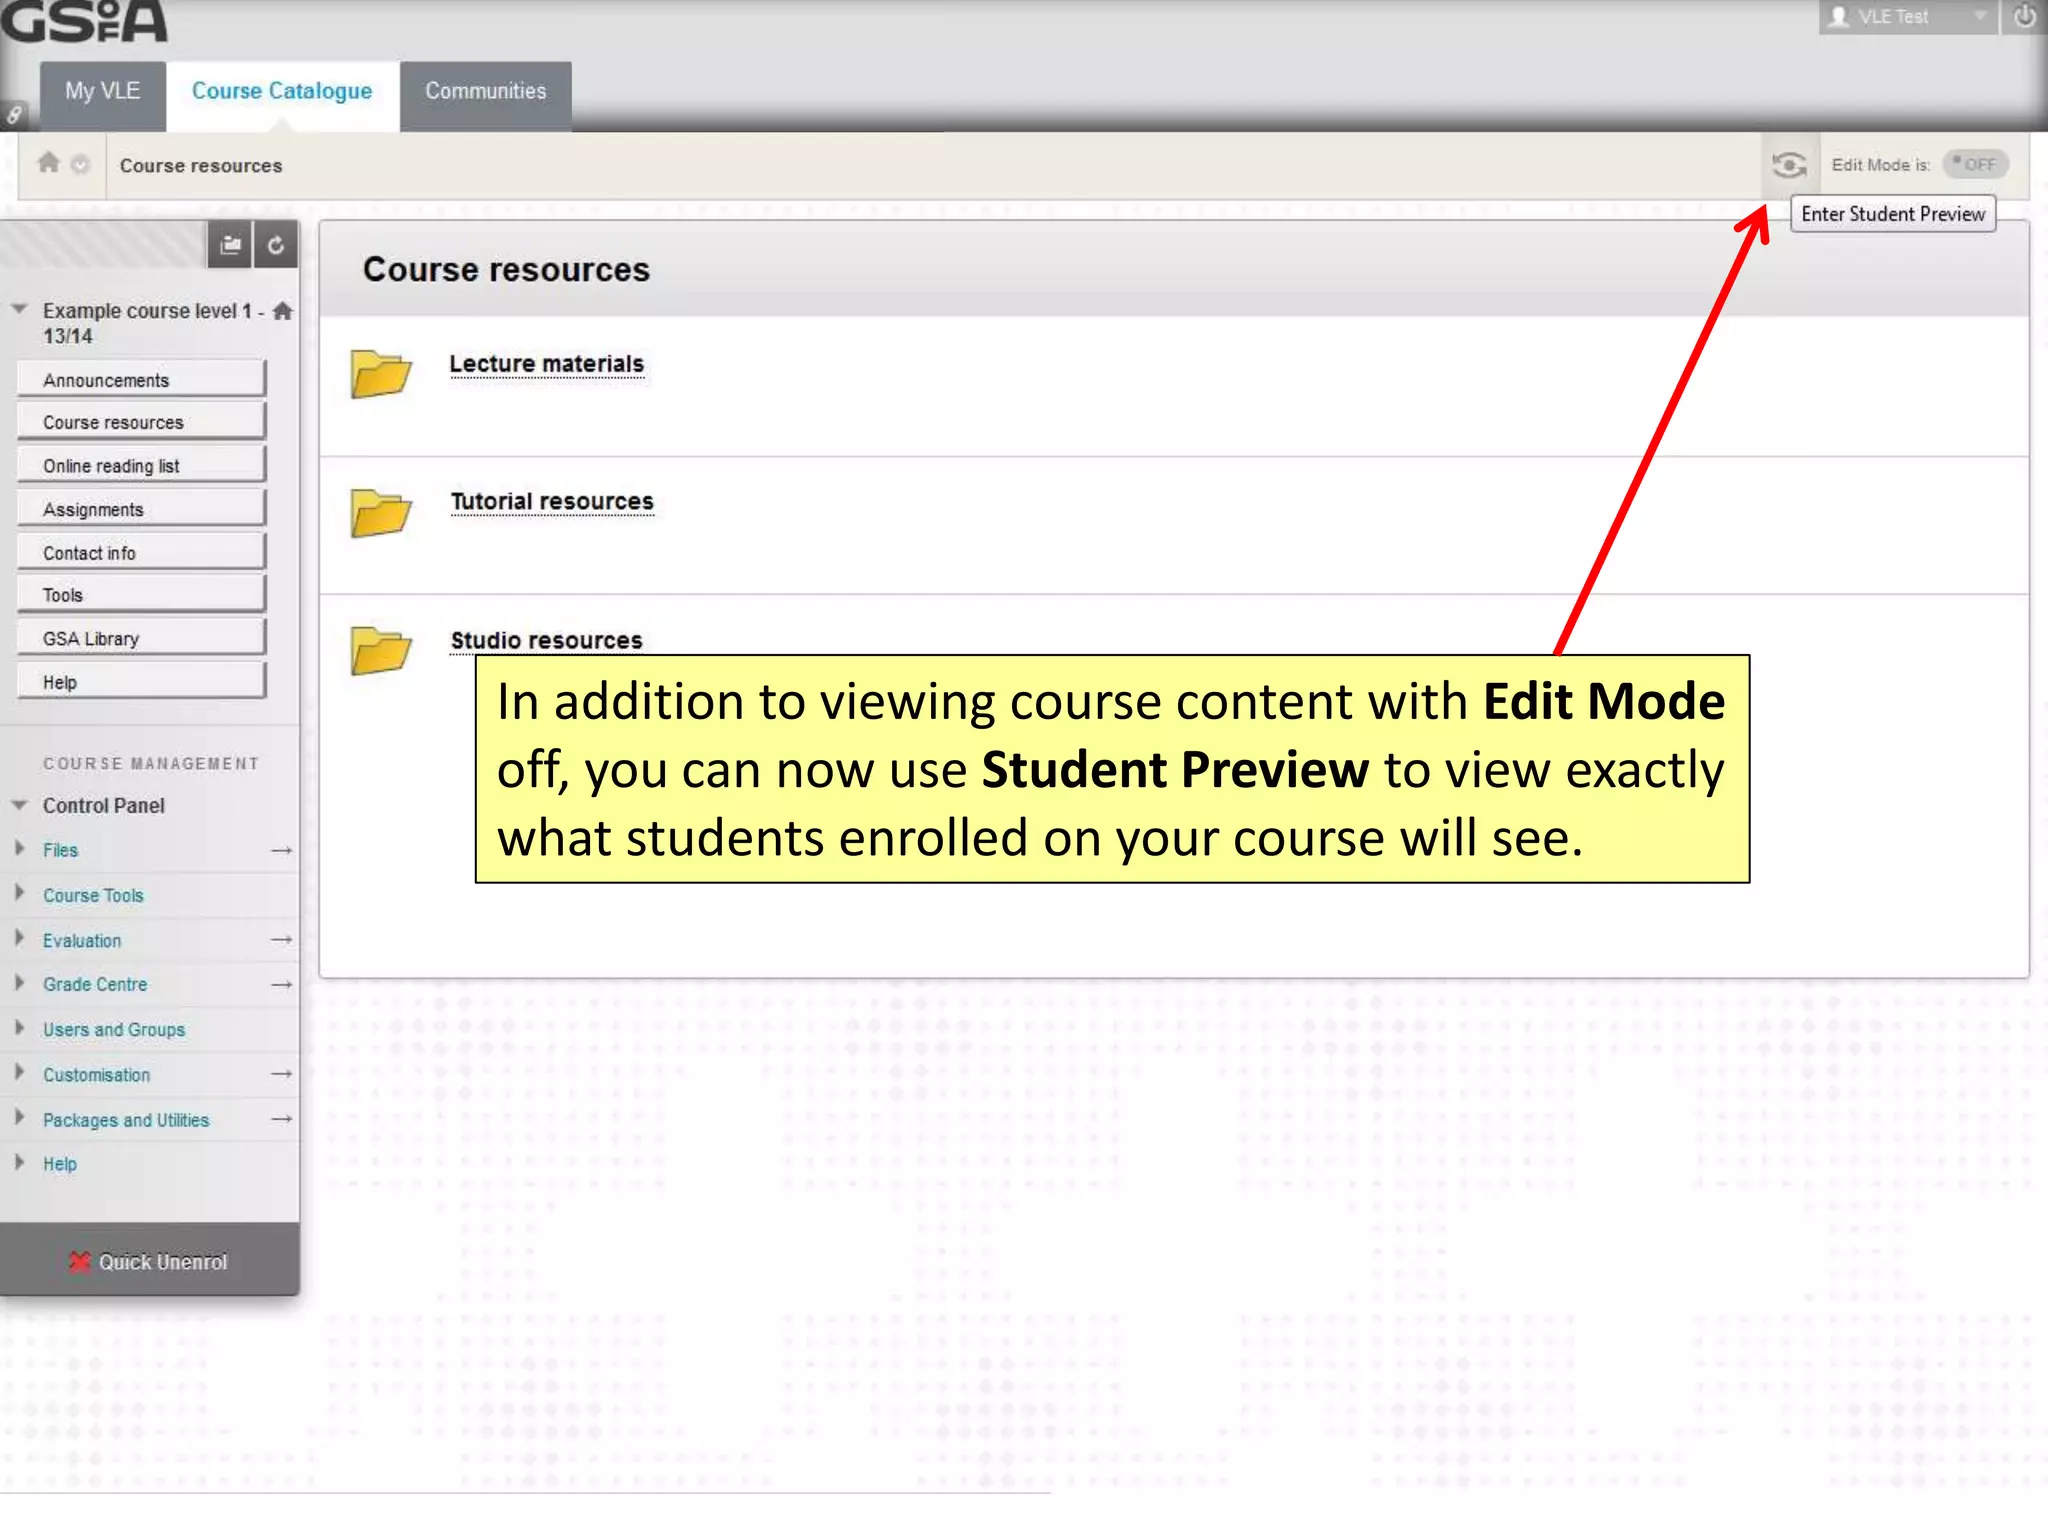Click the Customisation arrow icon
The height and width of the screenshot is (1536, 2048).
pyautogui.click(x=281, y=1074)
